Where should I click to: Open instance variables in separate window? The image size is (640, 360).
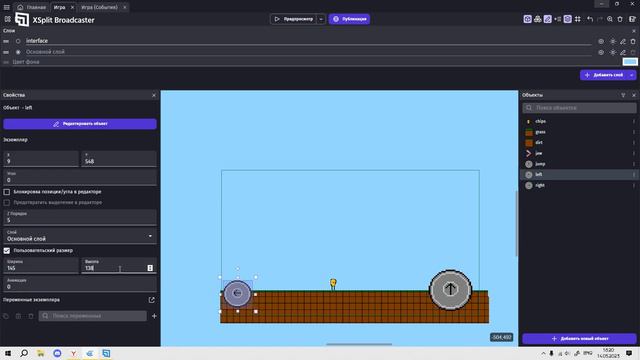151,300
